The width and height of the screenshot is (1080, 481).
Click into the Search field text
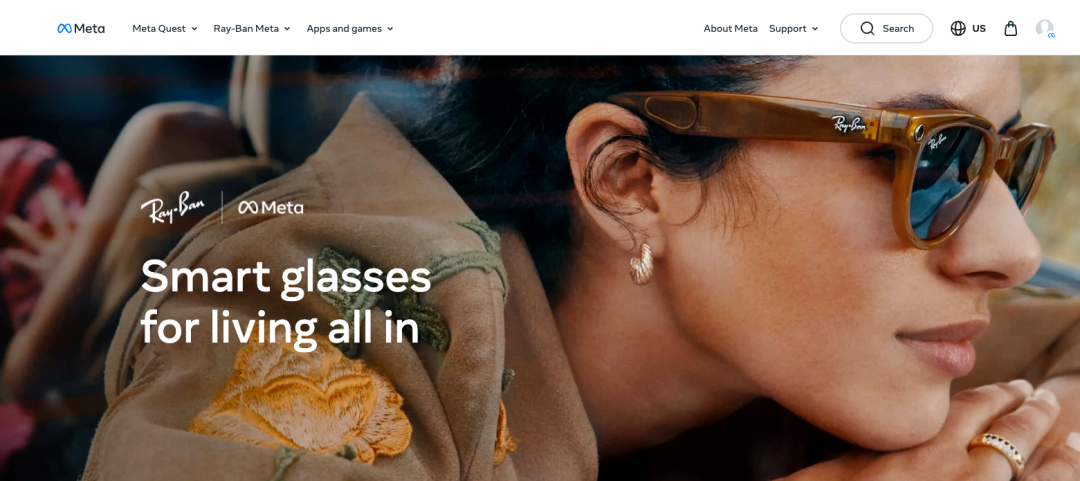point(898,28)
